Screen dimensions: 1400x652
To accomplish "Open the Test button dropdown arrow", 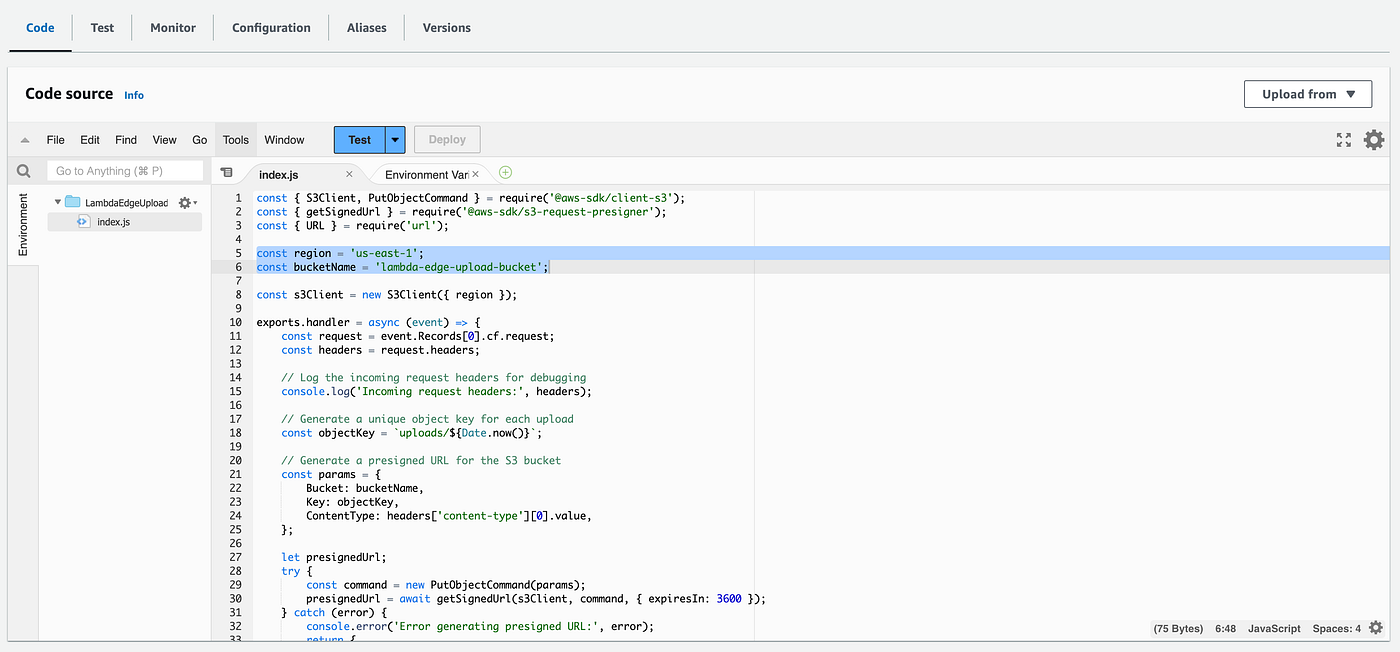I will [396, 140].
